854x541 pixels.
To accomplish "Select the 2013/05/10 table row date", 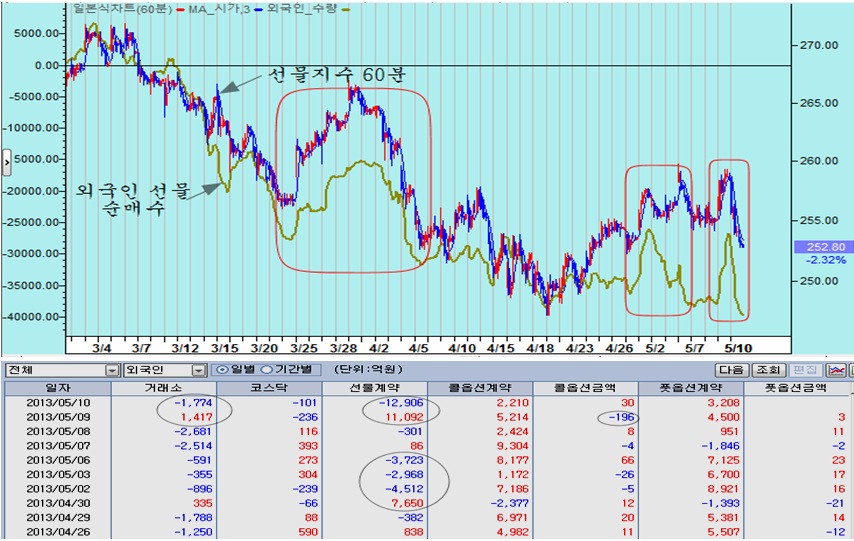I will (x=58, y=403).
